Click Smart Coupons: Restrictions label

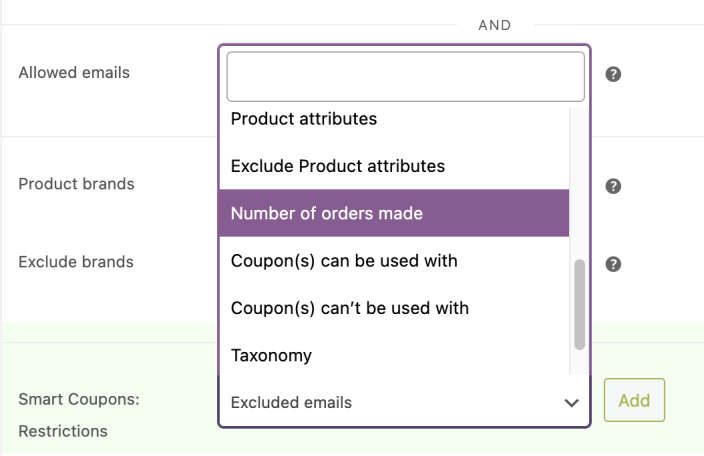79,415
